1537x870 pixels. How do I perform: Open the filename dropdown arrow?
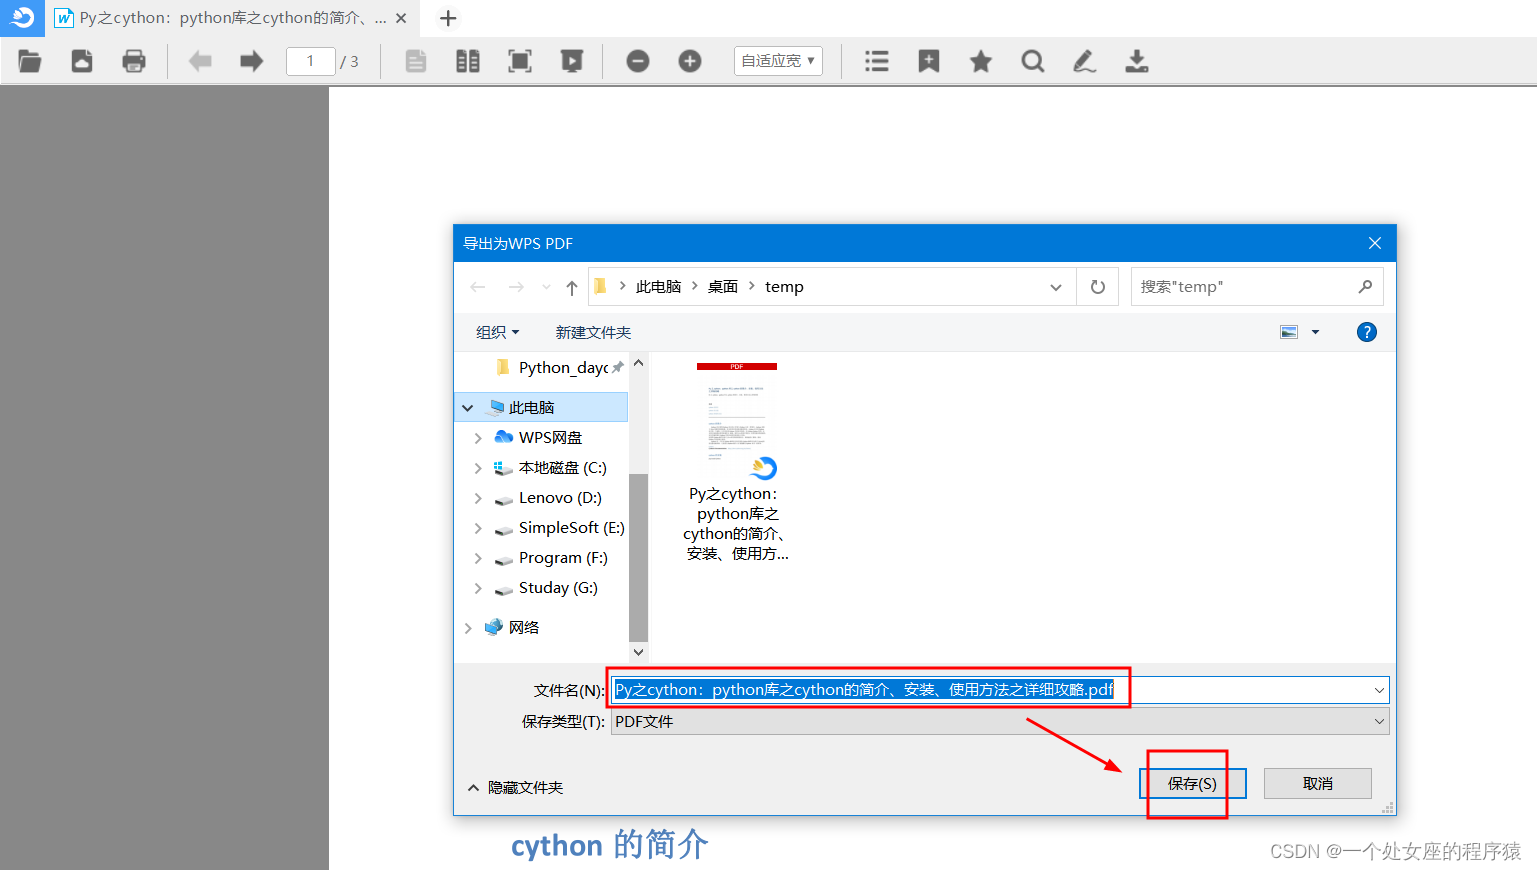(x=1379, y=690)
